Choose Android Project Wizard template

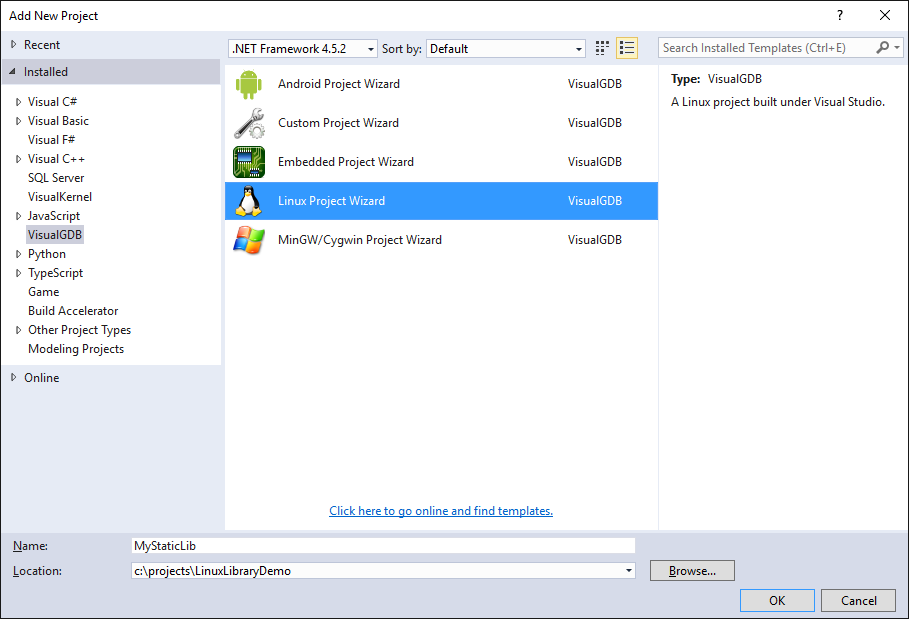[x=441, y=84]
